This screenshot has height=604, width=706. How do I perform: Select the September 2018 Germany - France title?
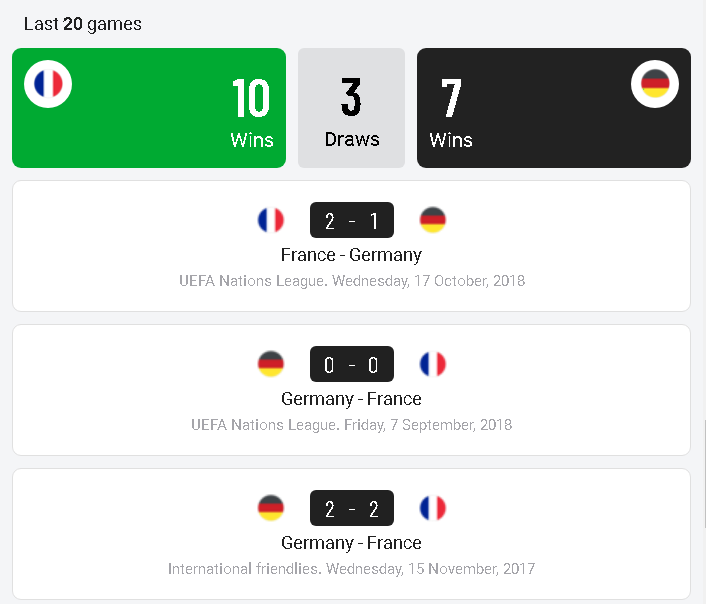point(351,399)
